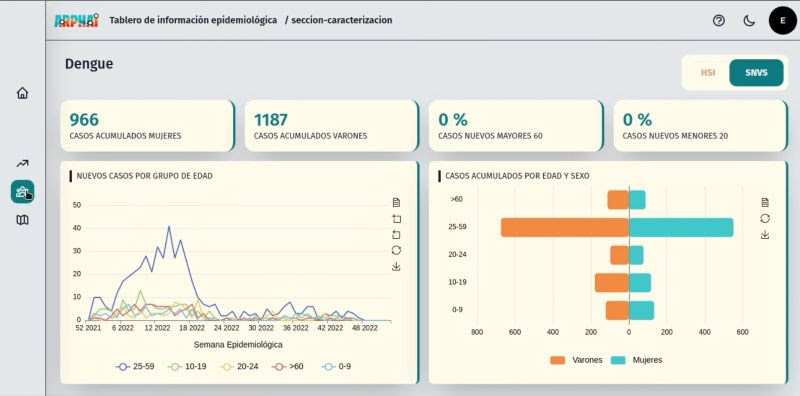Toggle the Varones legend swatch

click(558, 360)
